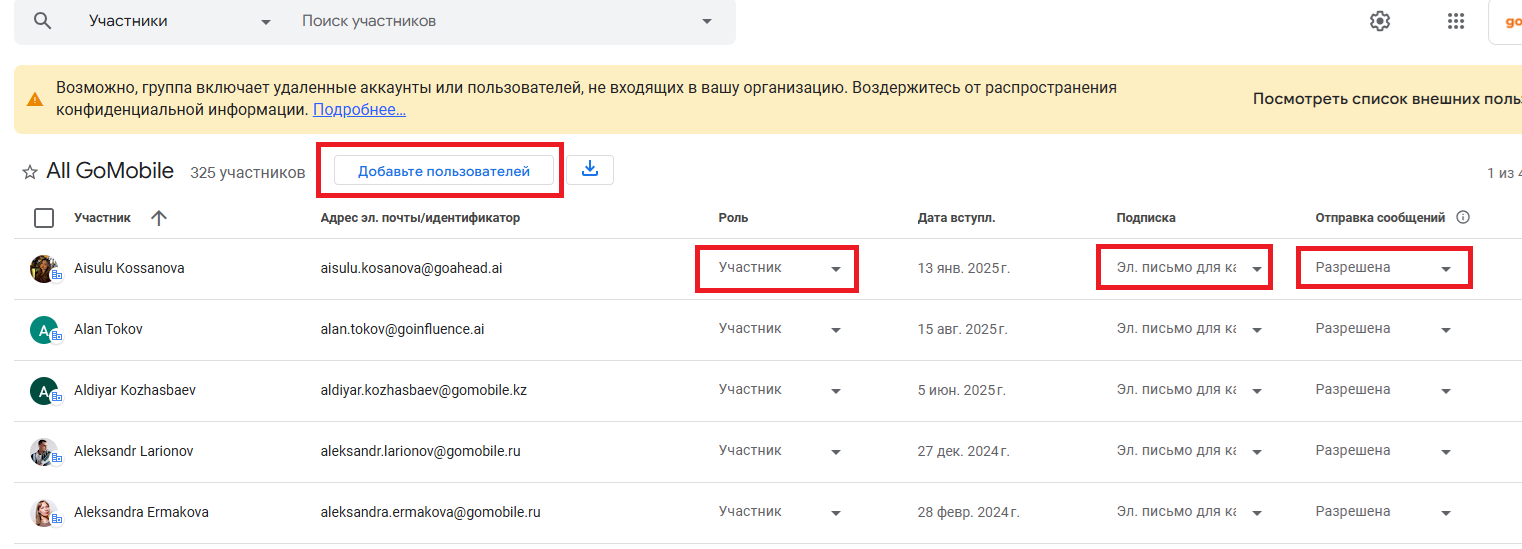Open the settings gear icon

pyautogui.click(x=1380, y=21)
